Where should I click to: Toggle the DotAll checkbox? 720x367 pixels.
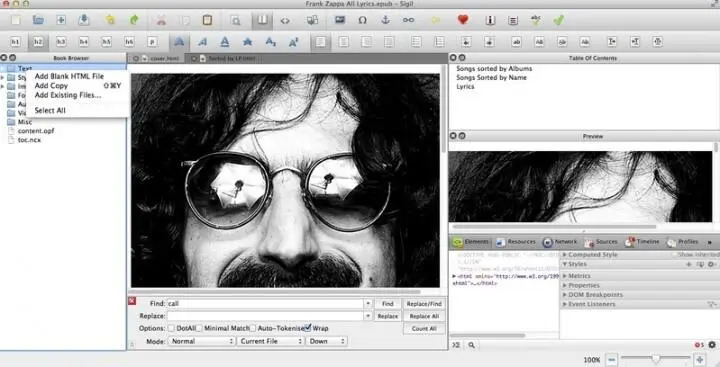tap(171, 328)
